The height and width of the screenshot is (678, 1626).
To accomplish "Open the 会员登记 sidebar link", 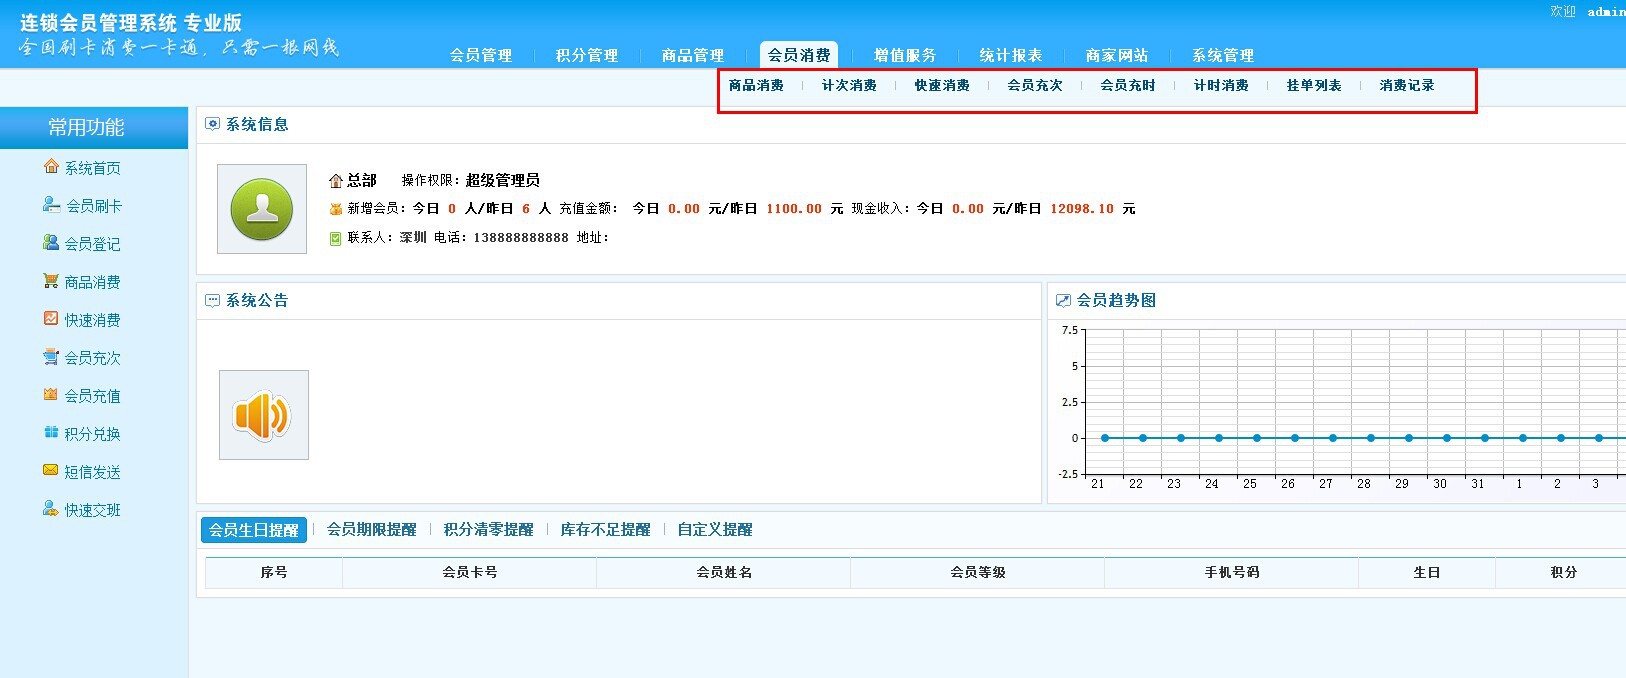I will coord(93,244).
